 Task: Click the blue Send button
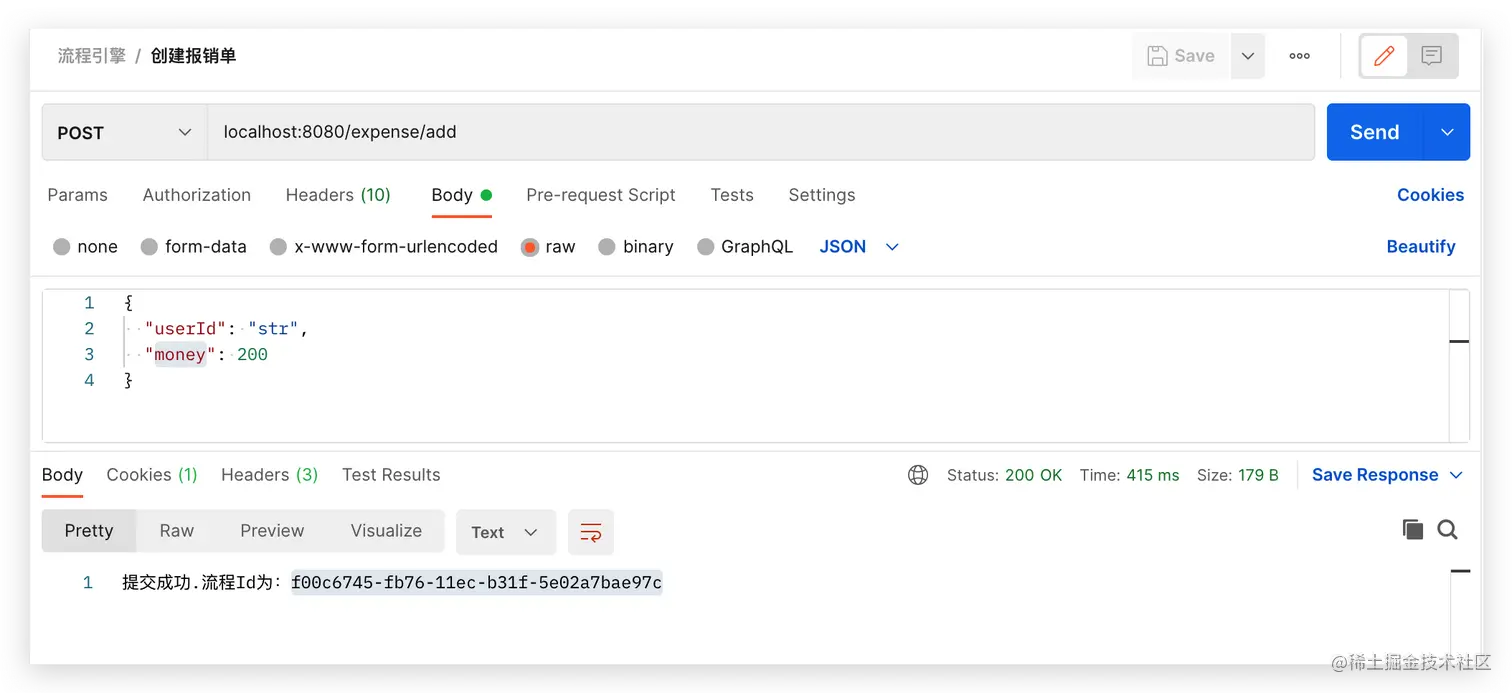click(x=1375, y=132)
